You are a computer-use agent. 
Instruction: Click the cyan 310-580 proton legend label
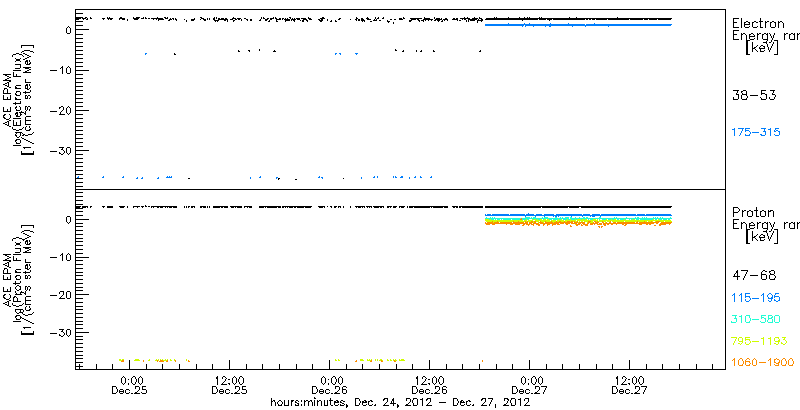[x=756, y=320]
